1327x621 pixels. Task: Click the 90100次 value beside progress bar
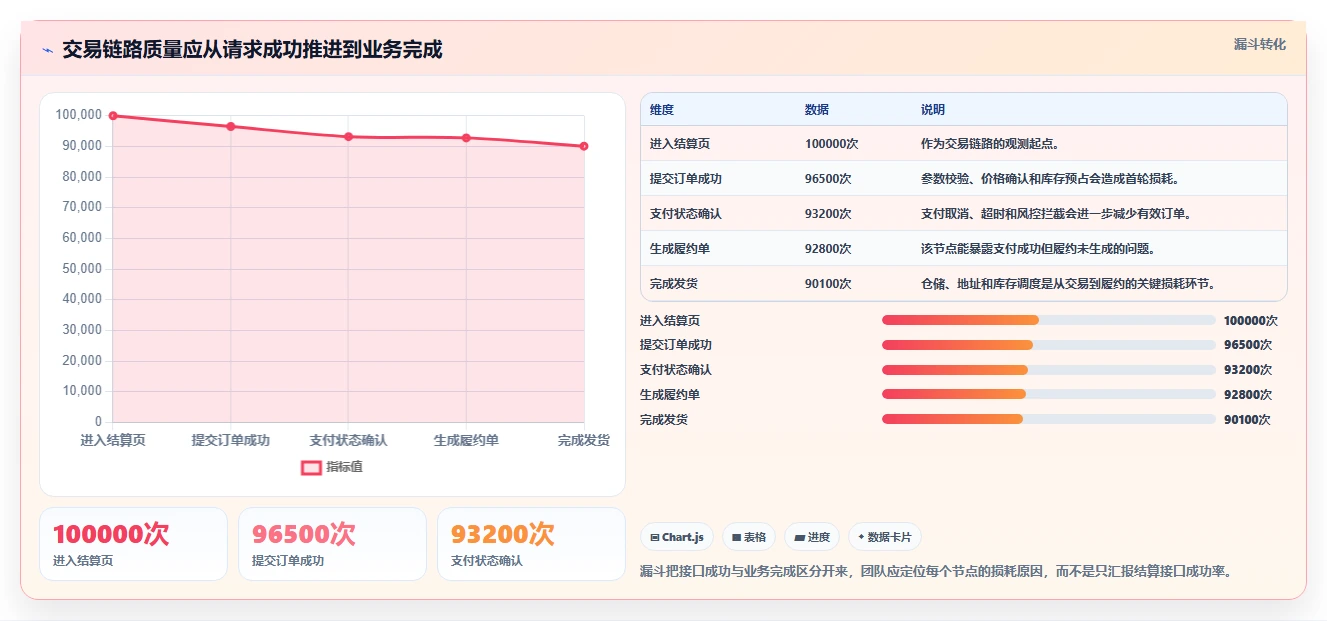pyautogui.click(x=1247, y=420)
